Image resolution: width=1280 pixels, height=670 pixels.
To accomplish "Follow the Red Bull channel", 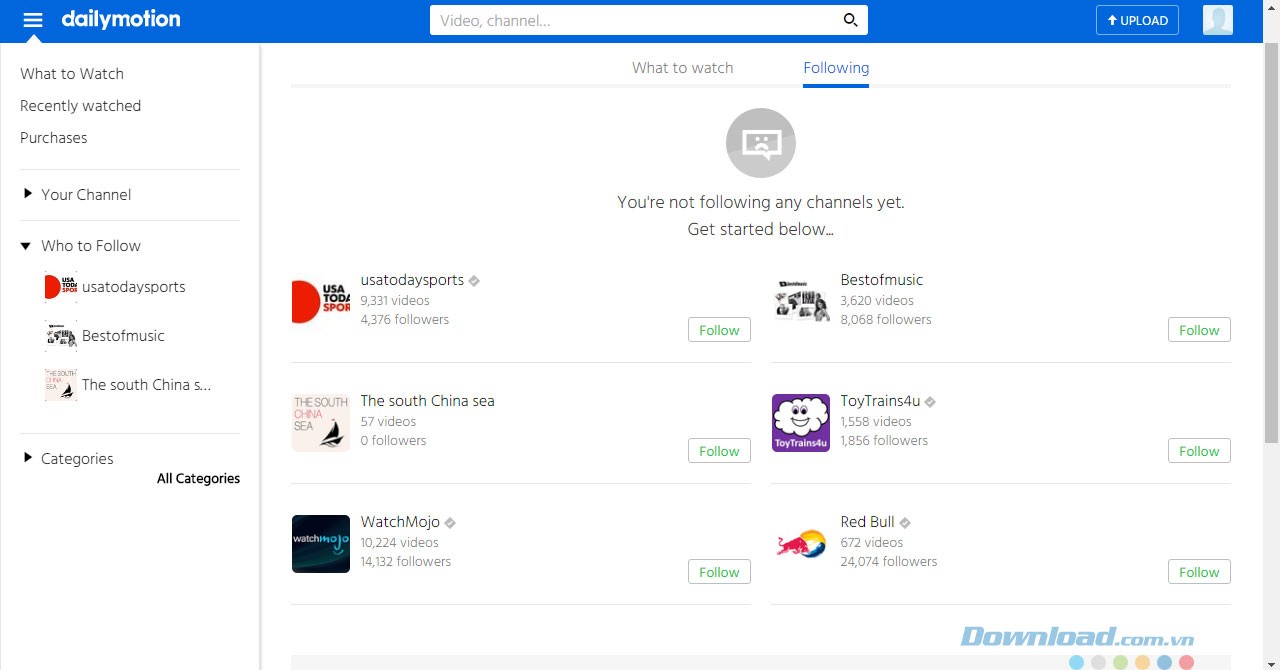I will click(x=1199, y=572).
